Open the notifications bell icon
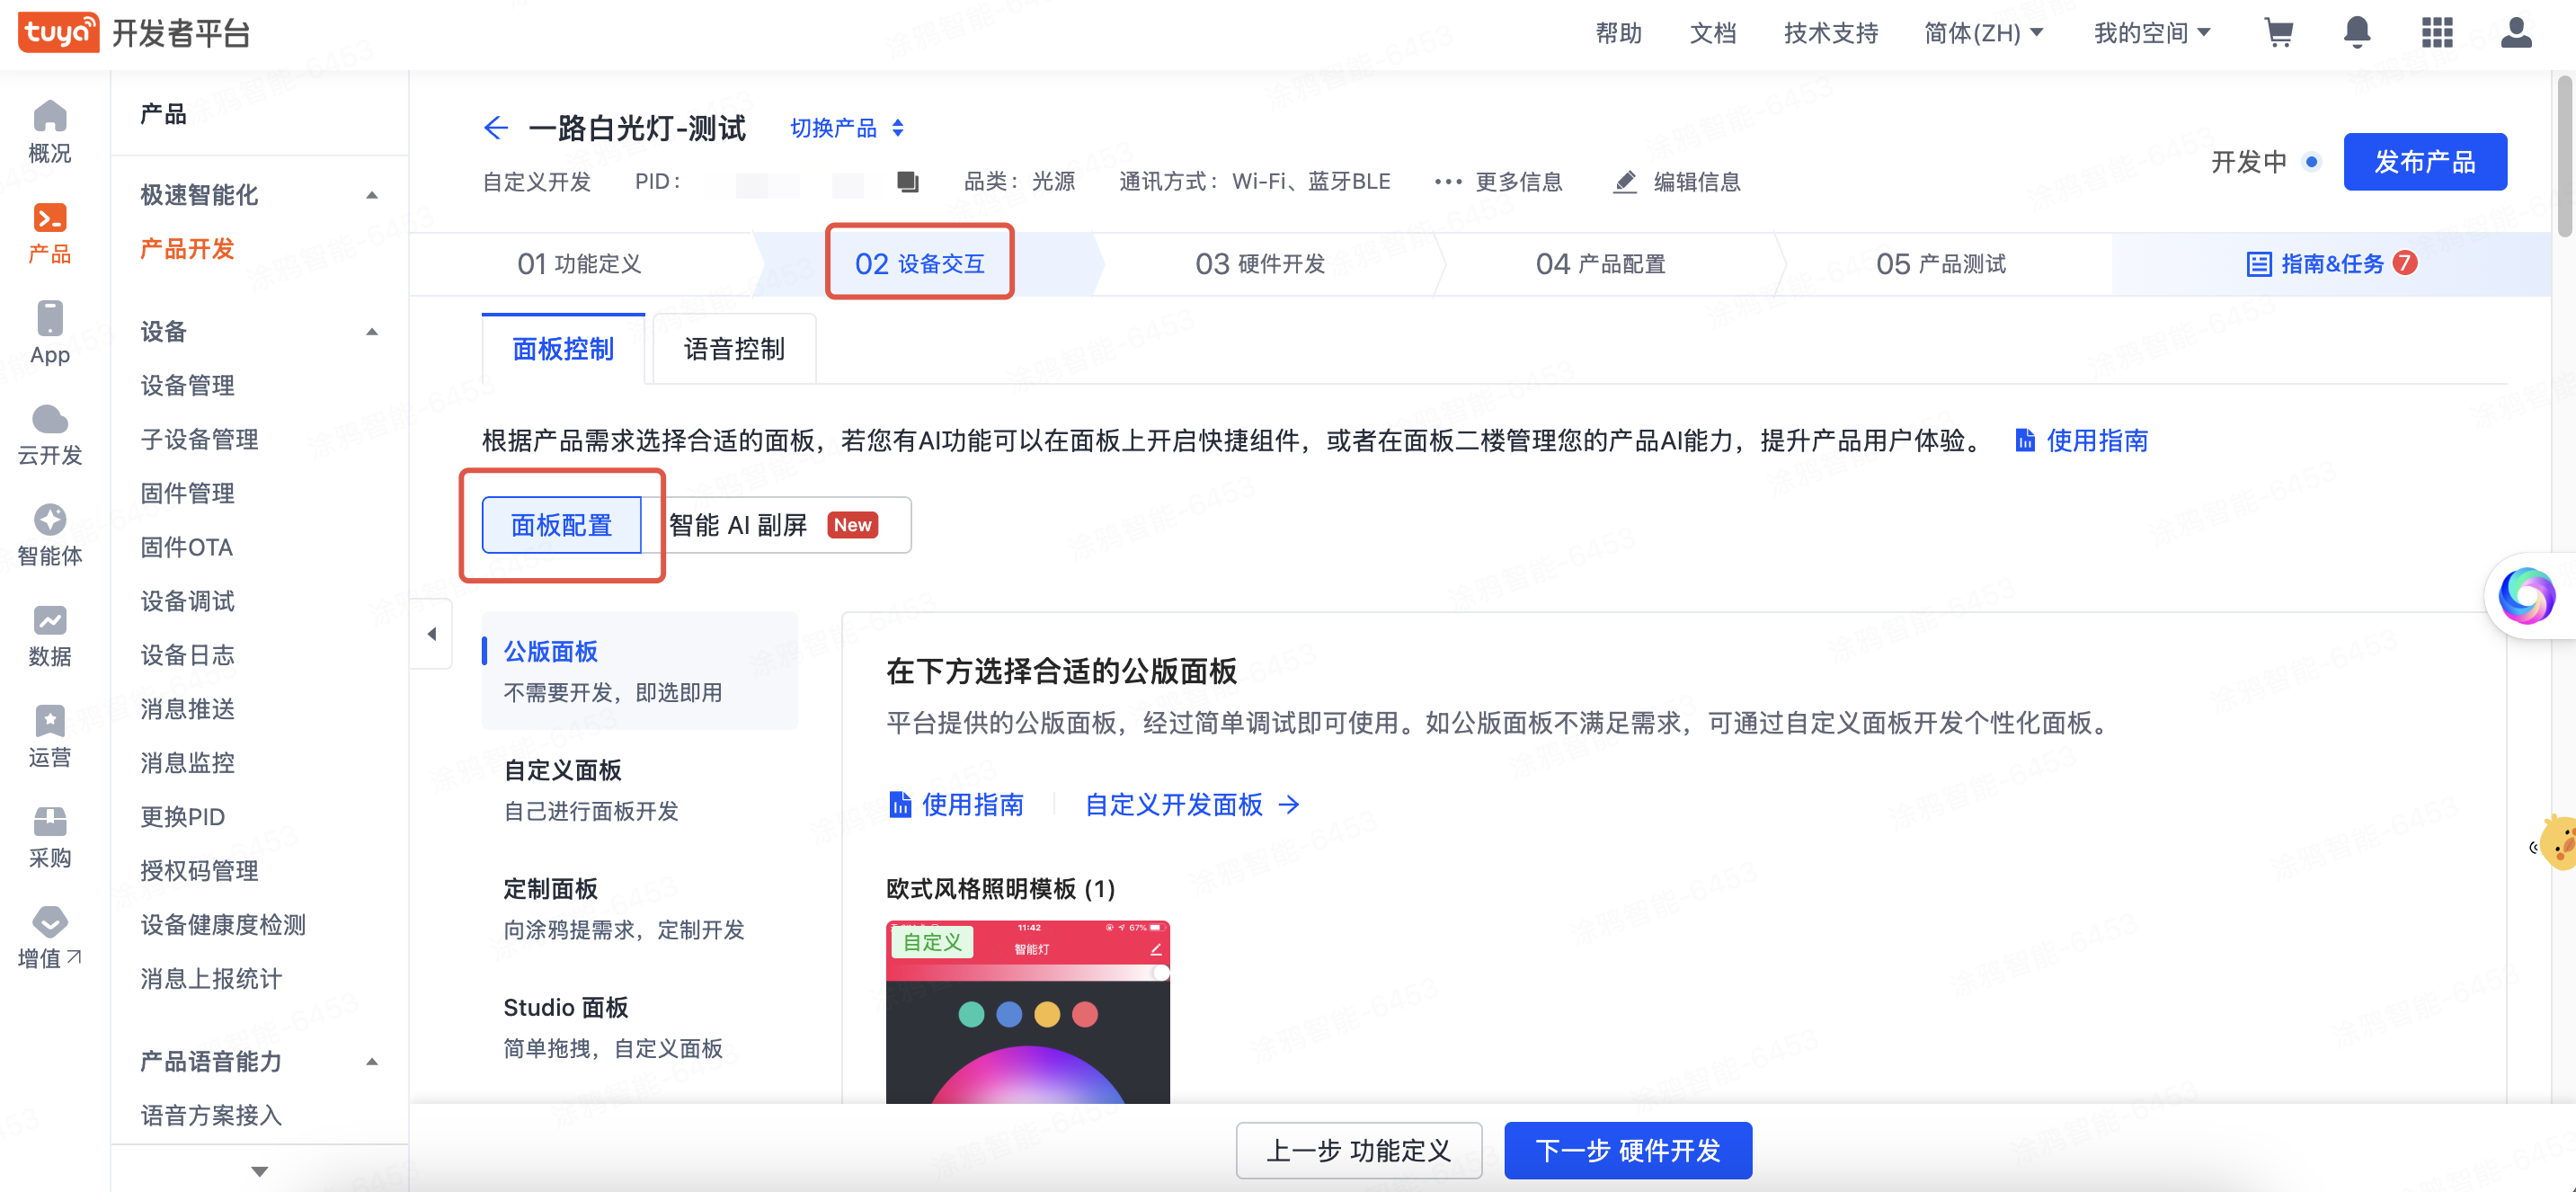 (2357, 33)
